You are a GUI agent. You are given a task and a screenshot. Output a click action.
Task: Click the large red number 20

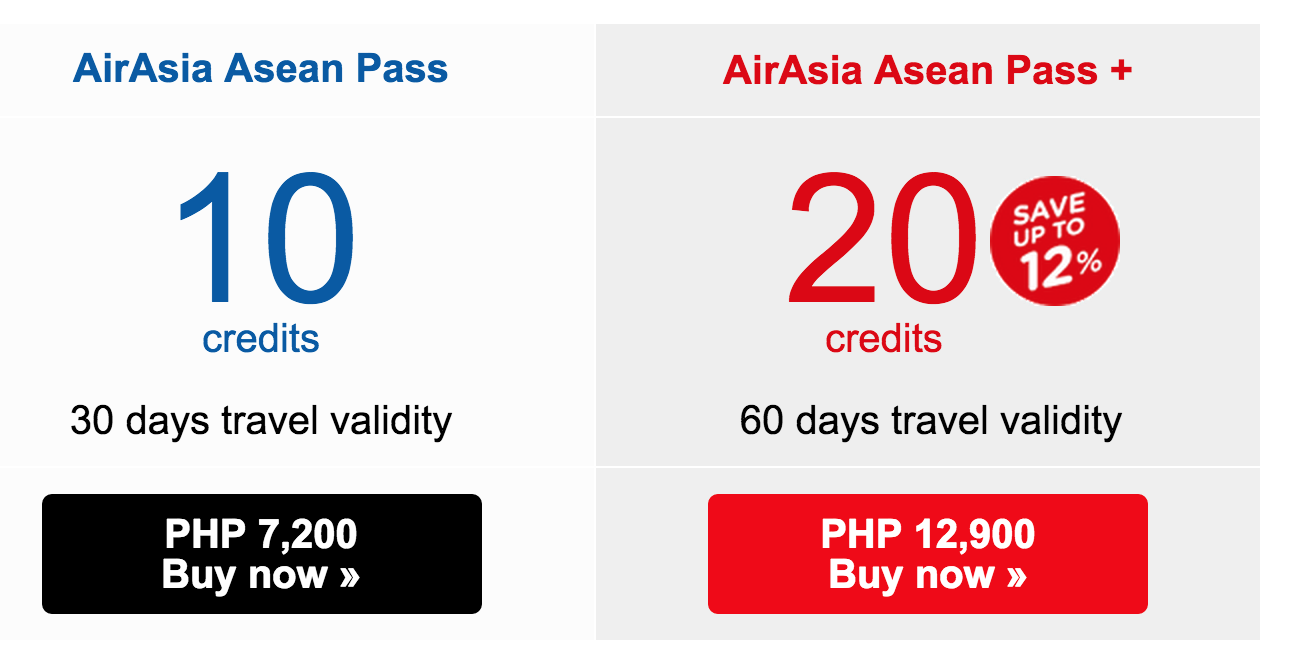click(x=881, y=238)
